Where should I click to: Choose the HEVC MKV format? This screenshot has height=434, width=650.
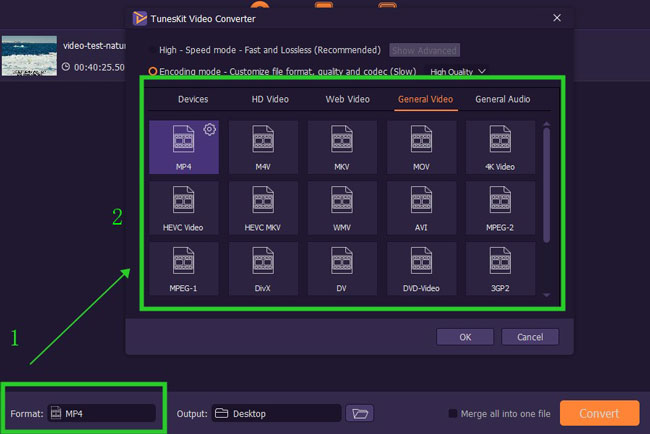coord(263,208)
